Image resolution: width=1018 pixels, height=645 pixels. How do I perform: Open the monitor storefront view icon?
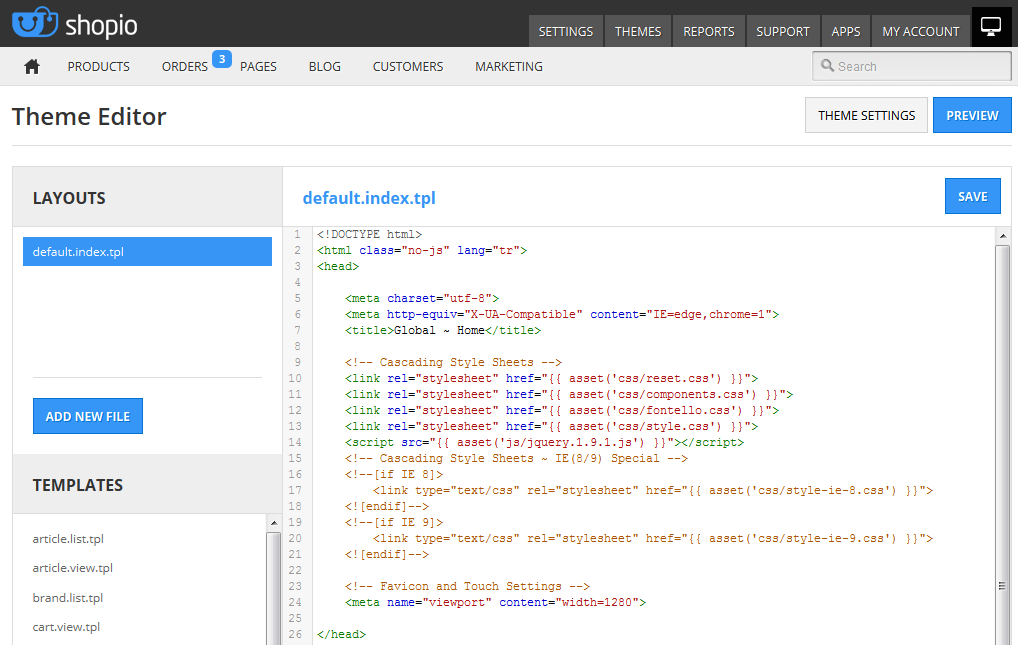pyautogui.click(x=991, y=27)
